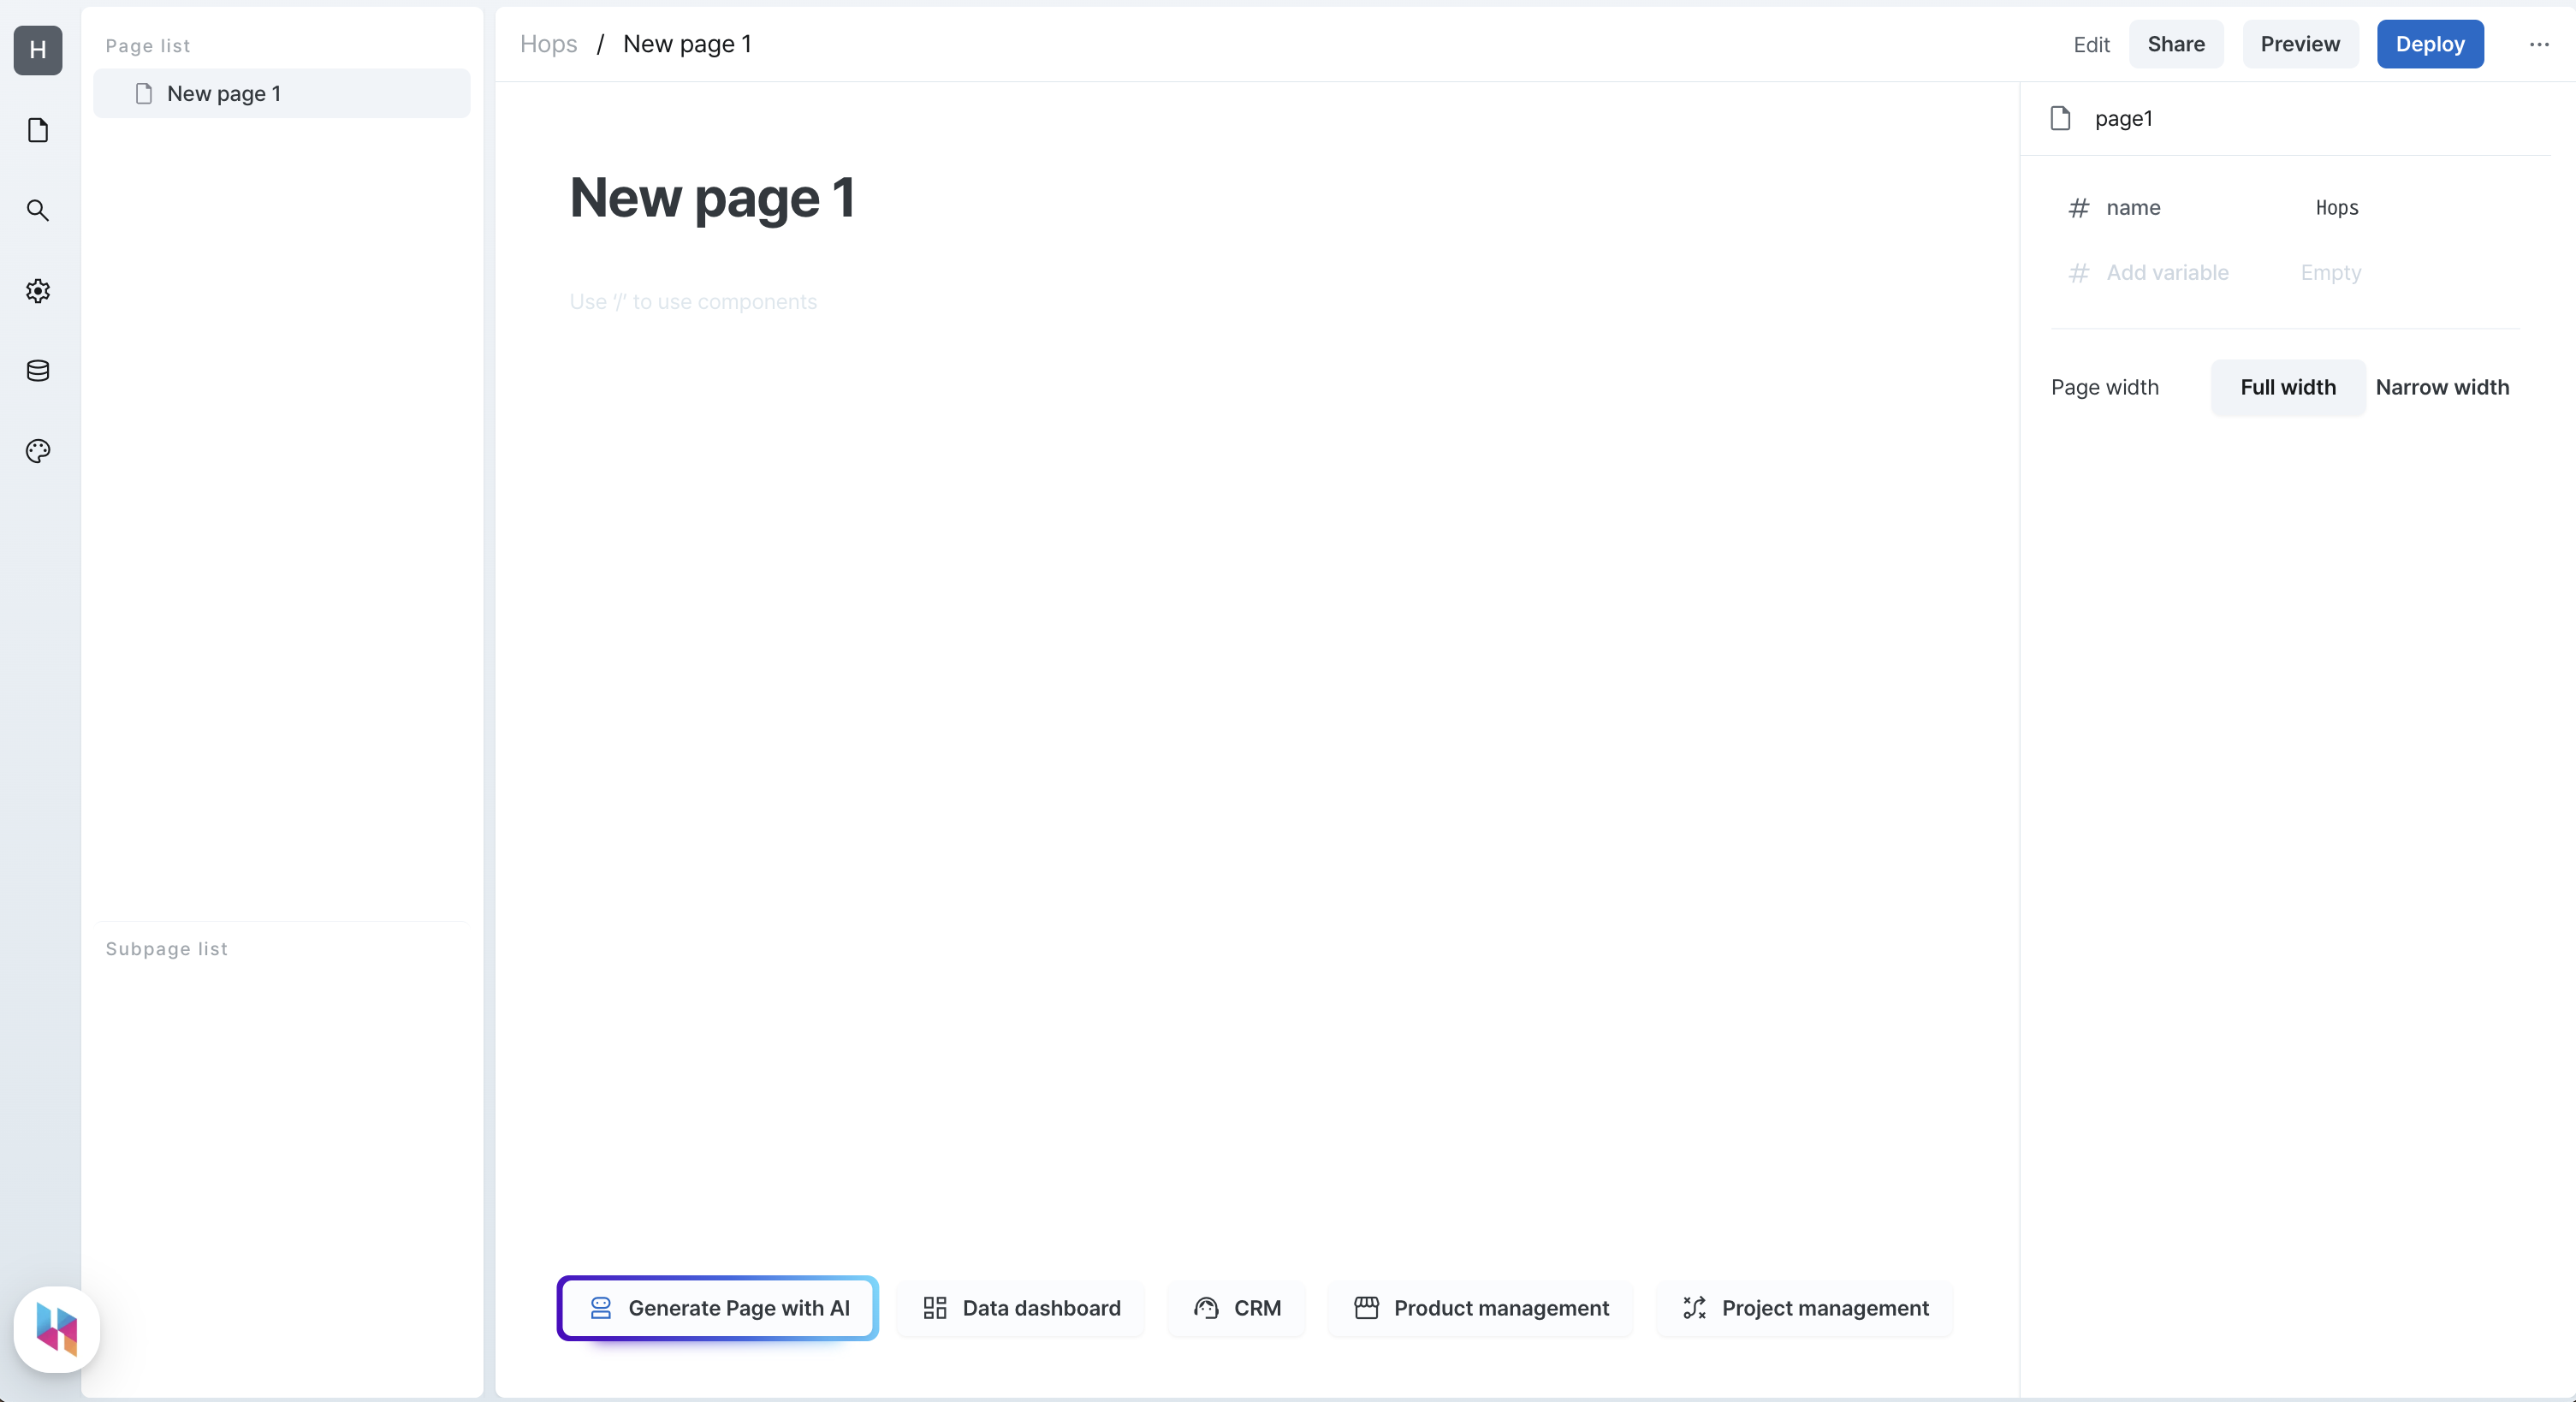Viewport: 2576px width, 1402px height.
Task: Click the Deploy button
Action: 2430,43
